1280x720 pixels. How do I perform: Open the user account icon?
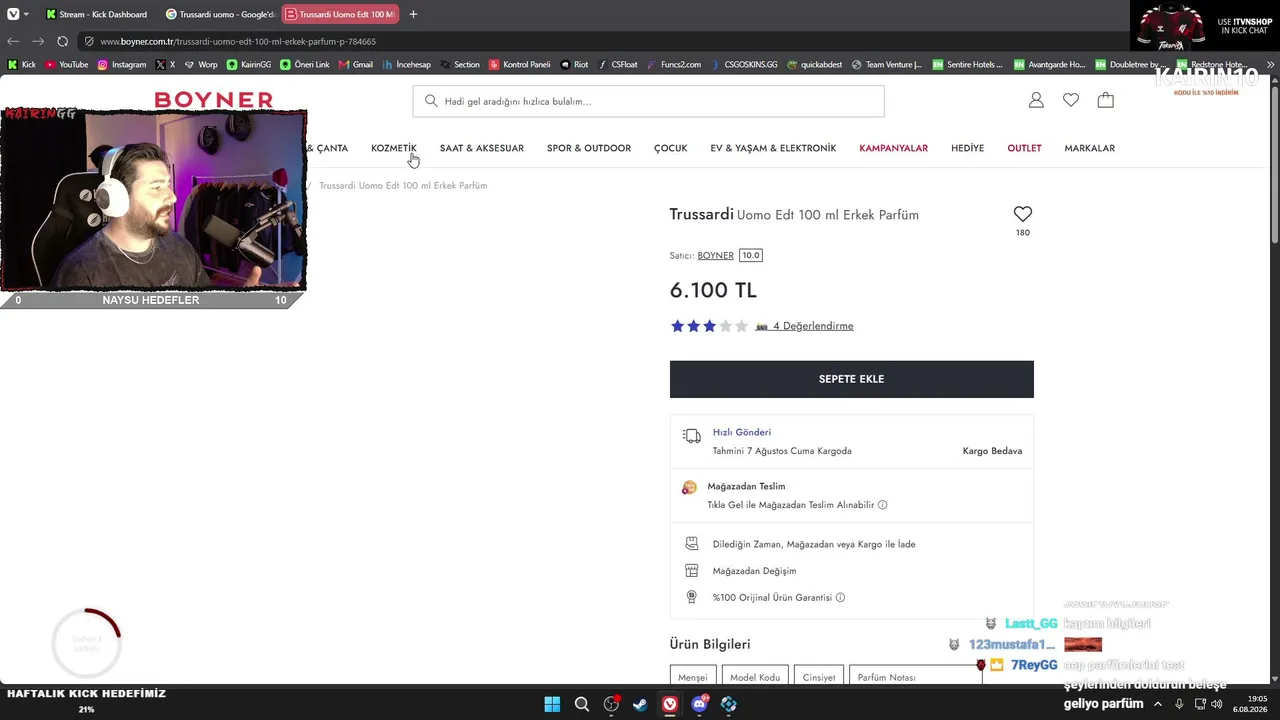point(1036,100)
